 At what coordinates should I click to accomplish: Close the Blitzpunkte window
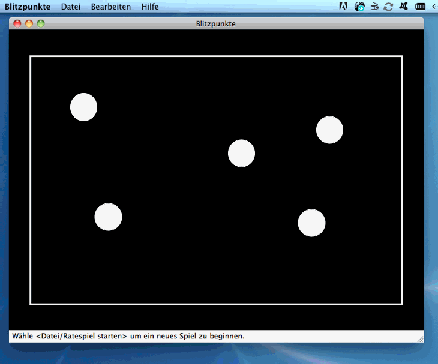pos(17,23)
